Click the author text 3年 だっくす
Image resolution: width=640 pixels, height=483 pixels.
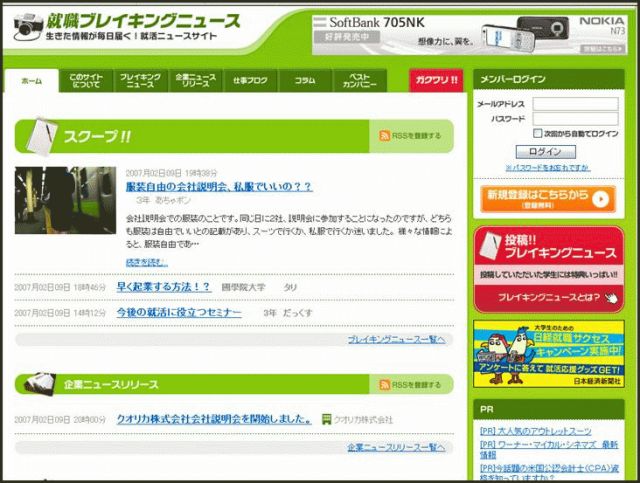click(x=288, y=313)
